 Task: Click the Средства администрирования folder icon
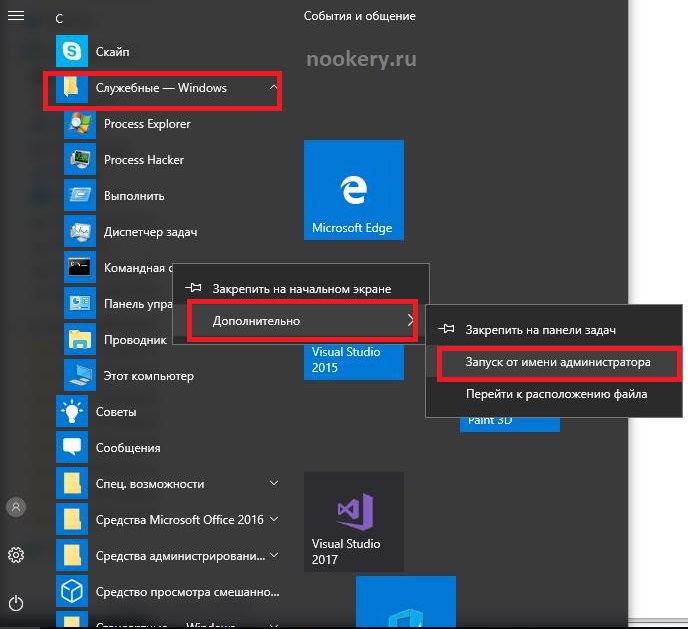coord(72,555)
